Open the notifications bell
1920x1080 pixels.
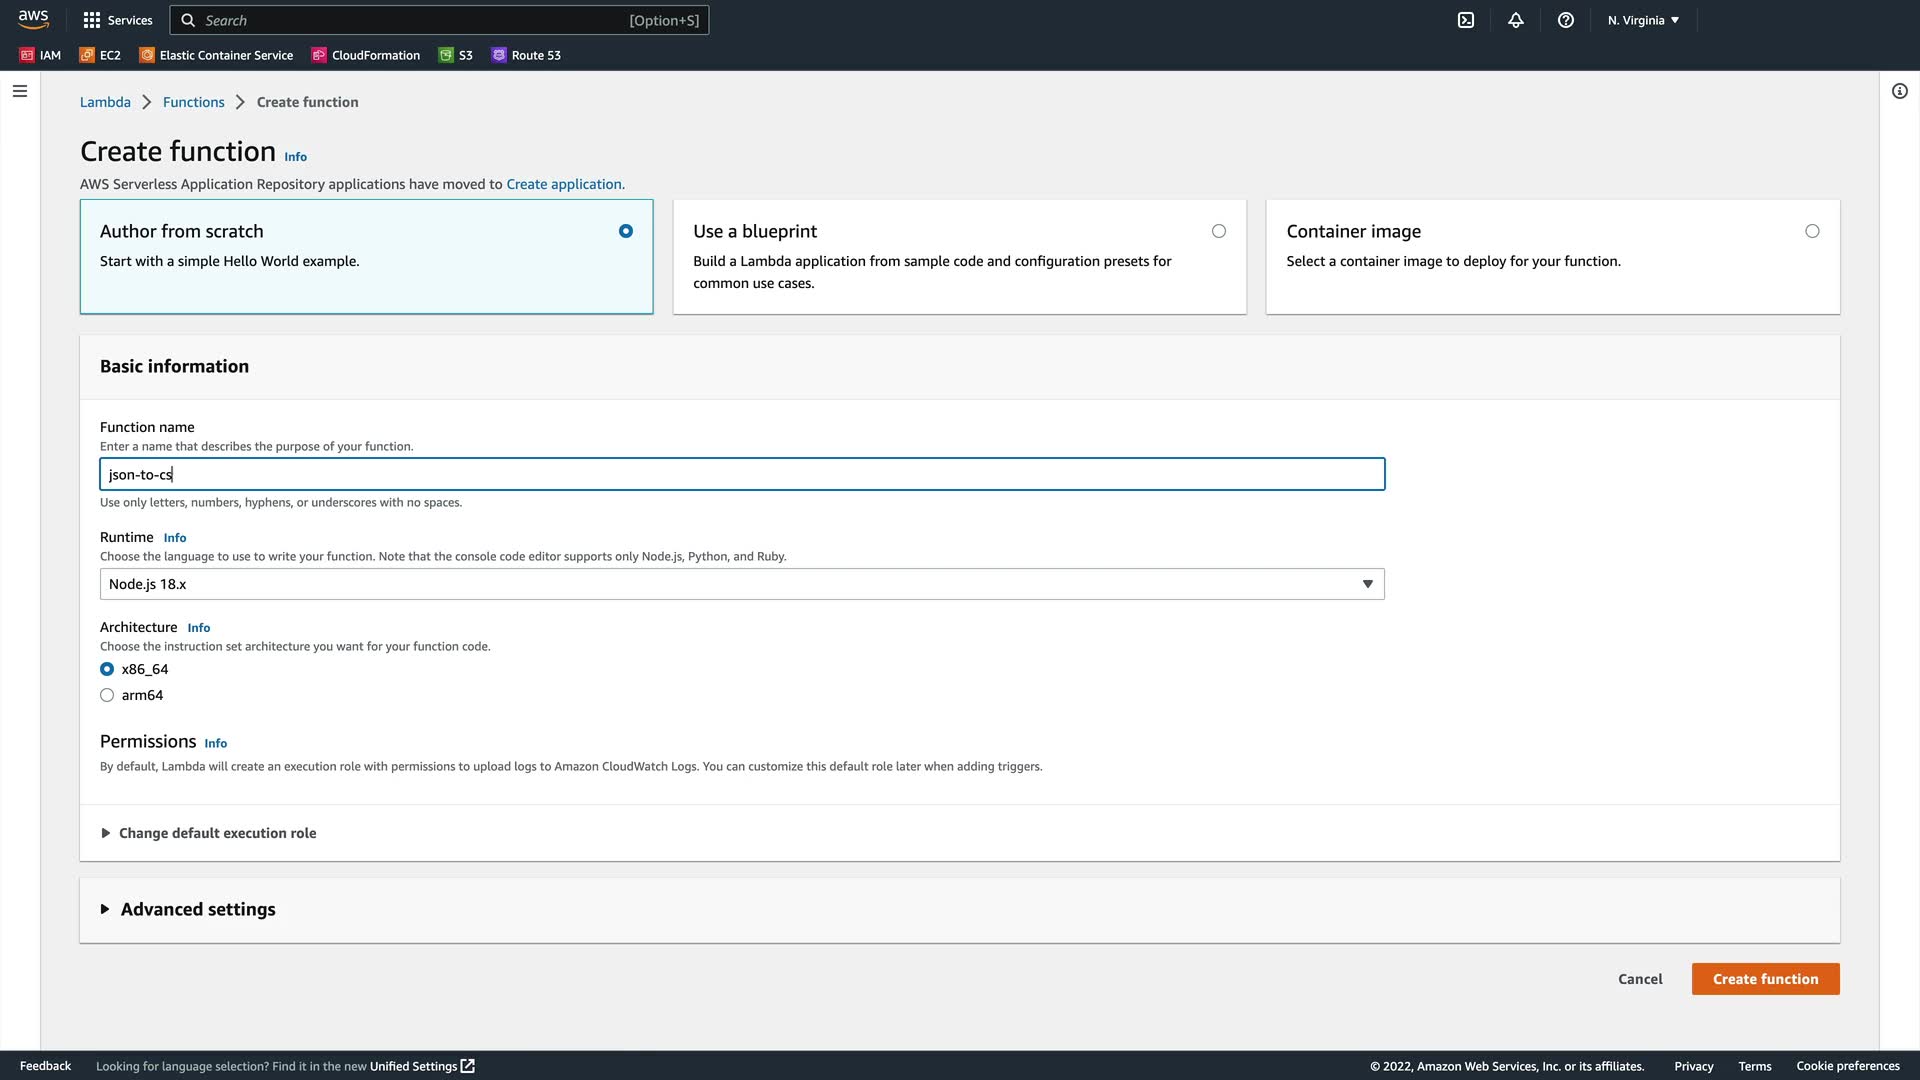(1516, 20)
